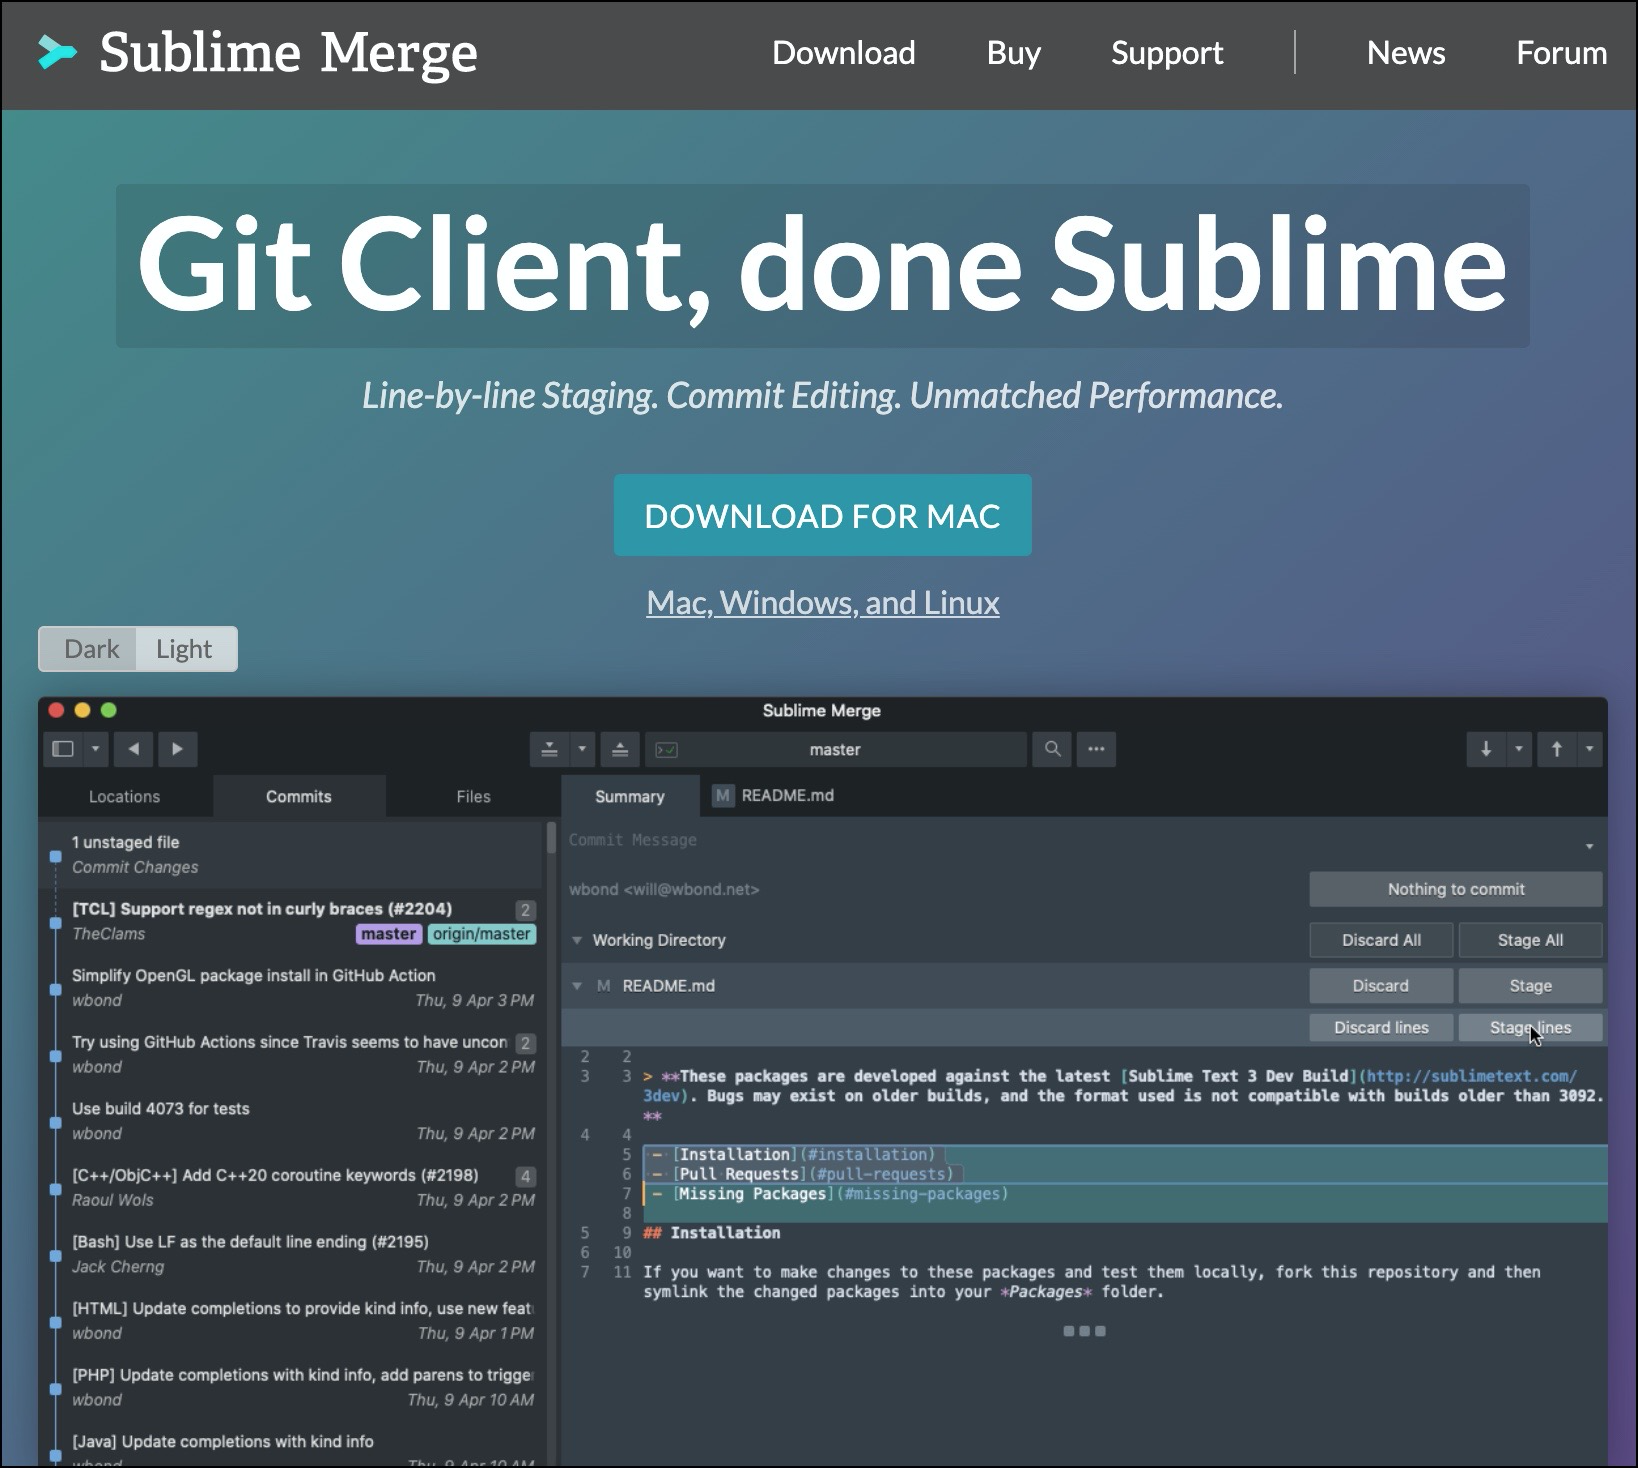Image resolution: width=1638 pixels, height=1468 pixels.
Task: Open commit message dropdown arrow
Action: [1589, 847]
